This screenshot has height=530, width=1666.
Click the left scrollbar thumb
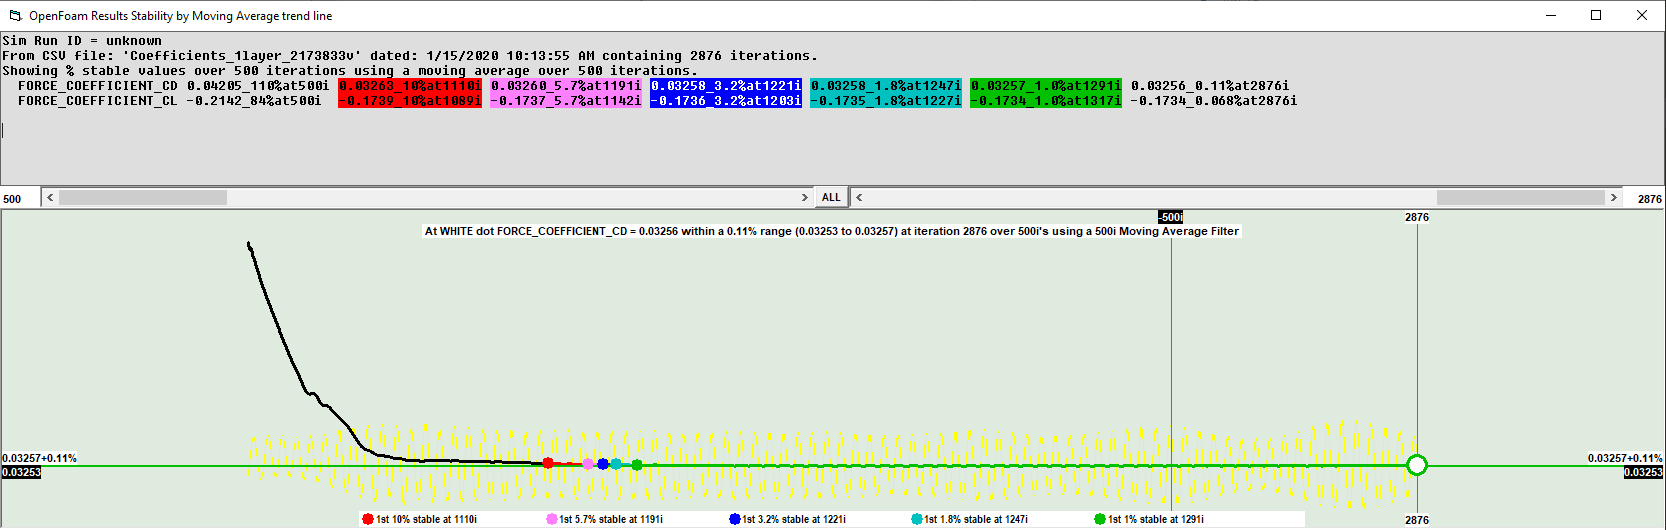(143, 198)
